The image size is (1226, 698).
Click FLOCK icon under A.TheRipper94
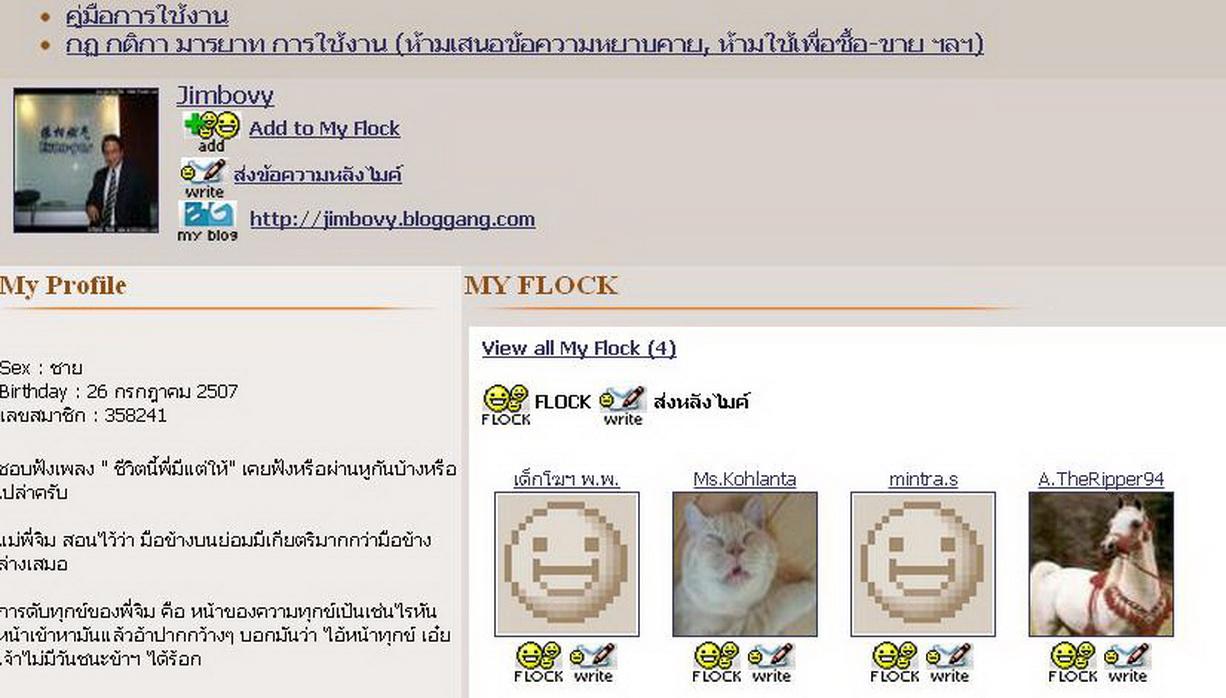coord(1073,662)
